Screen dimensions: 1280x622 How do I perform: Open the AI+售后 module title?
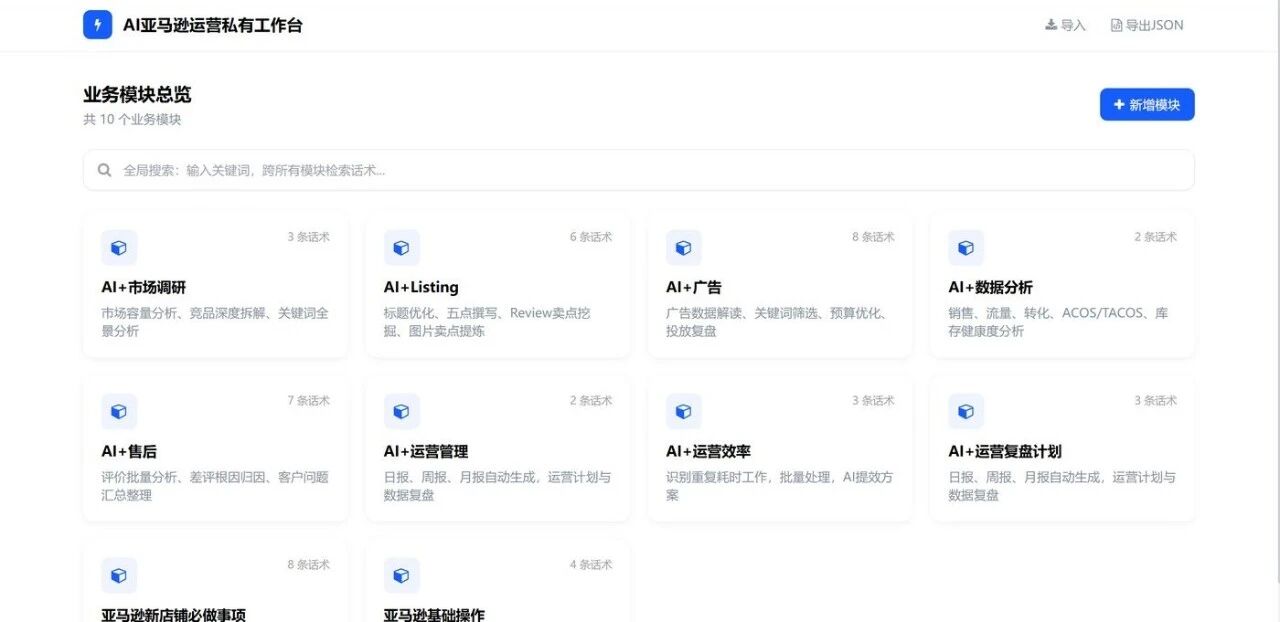click(129, 451)
